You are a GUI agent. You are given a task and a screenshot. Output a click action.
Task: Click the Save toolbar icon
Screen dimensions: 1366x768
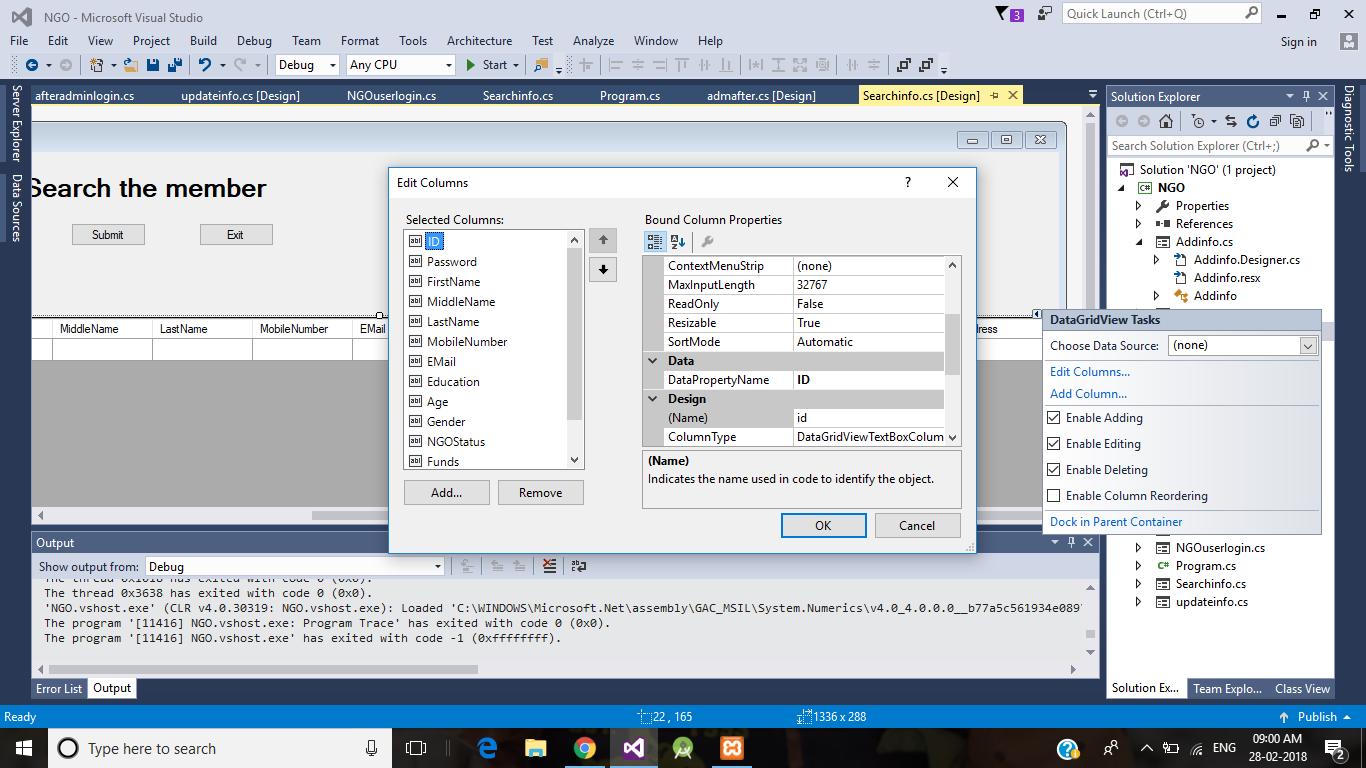tap(153, 65)
